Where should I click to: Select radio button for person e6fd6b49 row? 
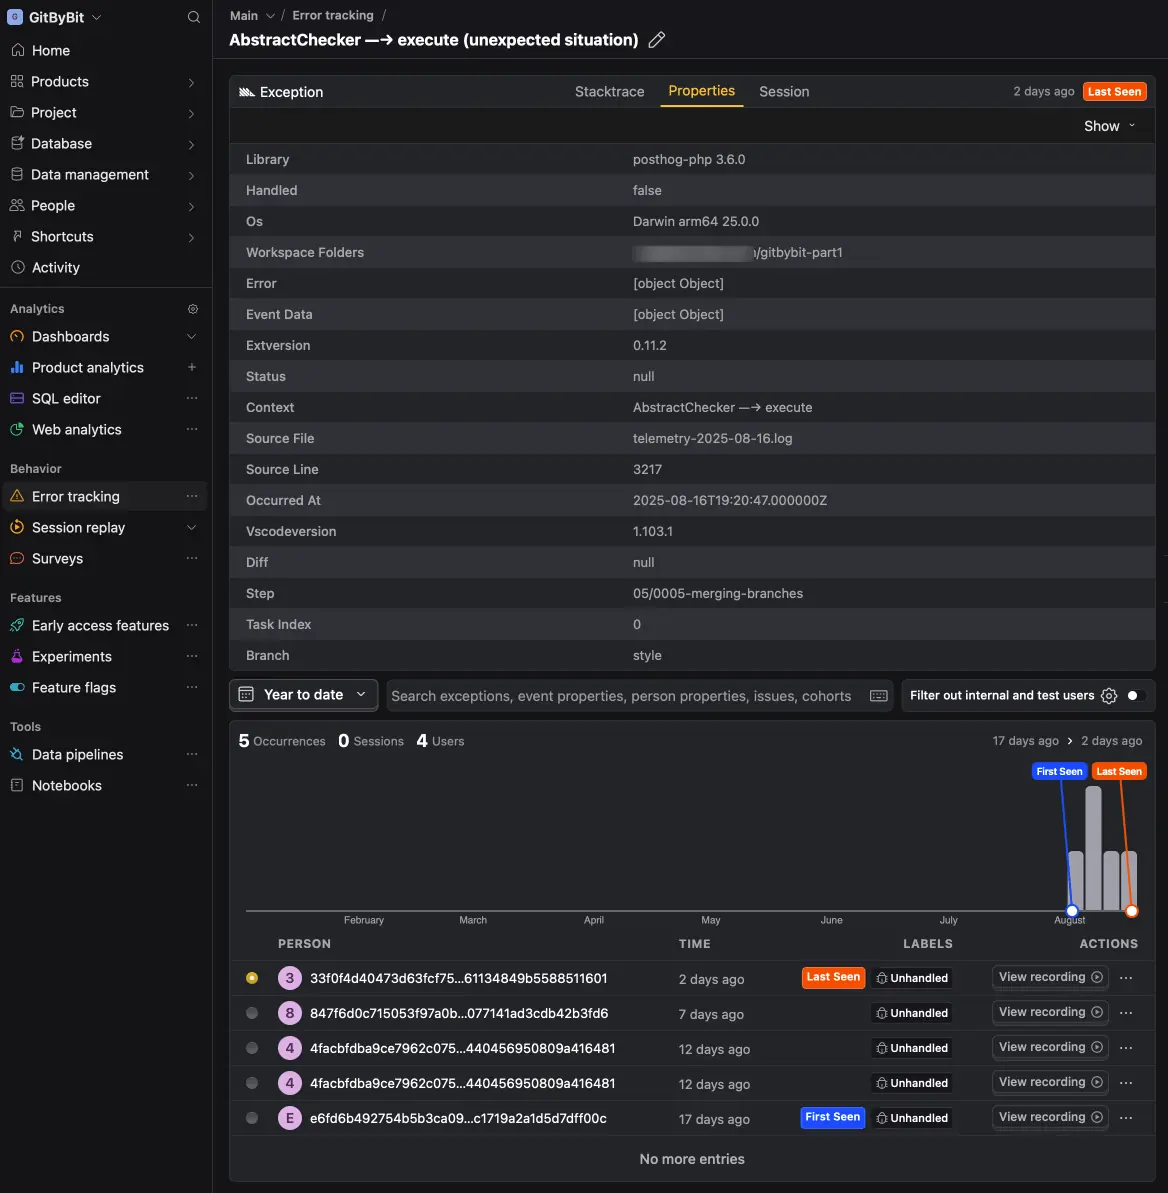[x=252, y=1118]
